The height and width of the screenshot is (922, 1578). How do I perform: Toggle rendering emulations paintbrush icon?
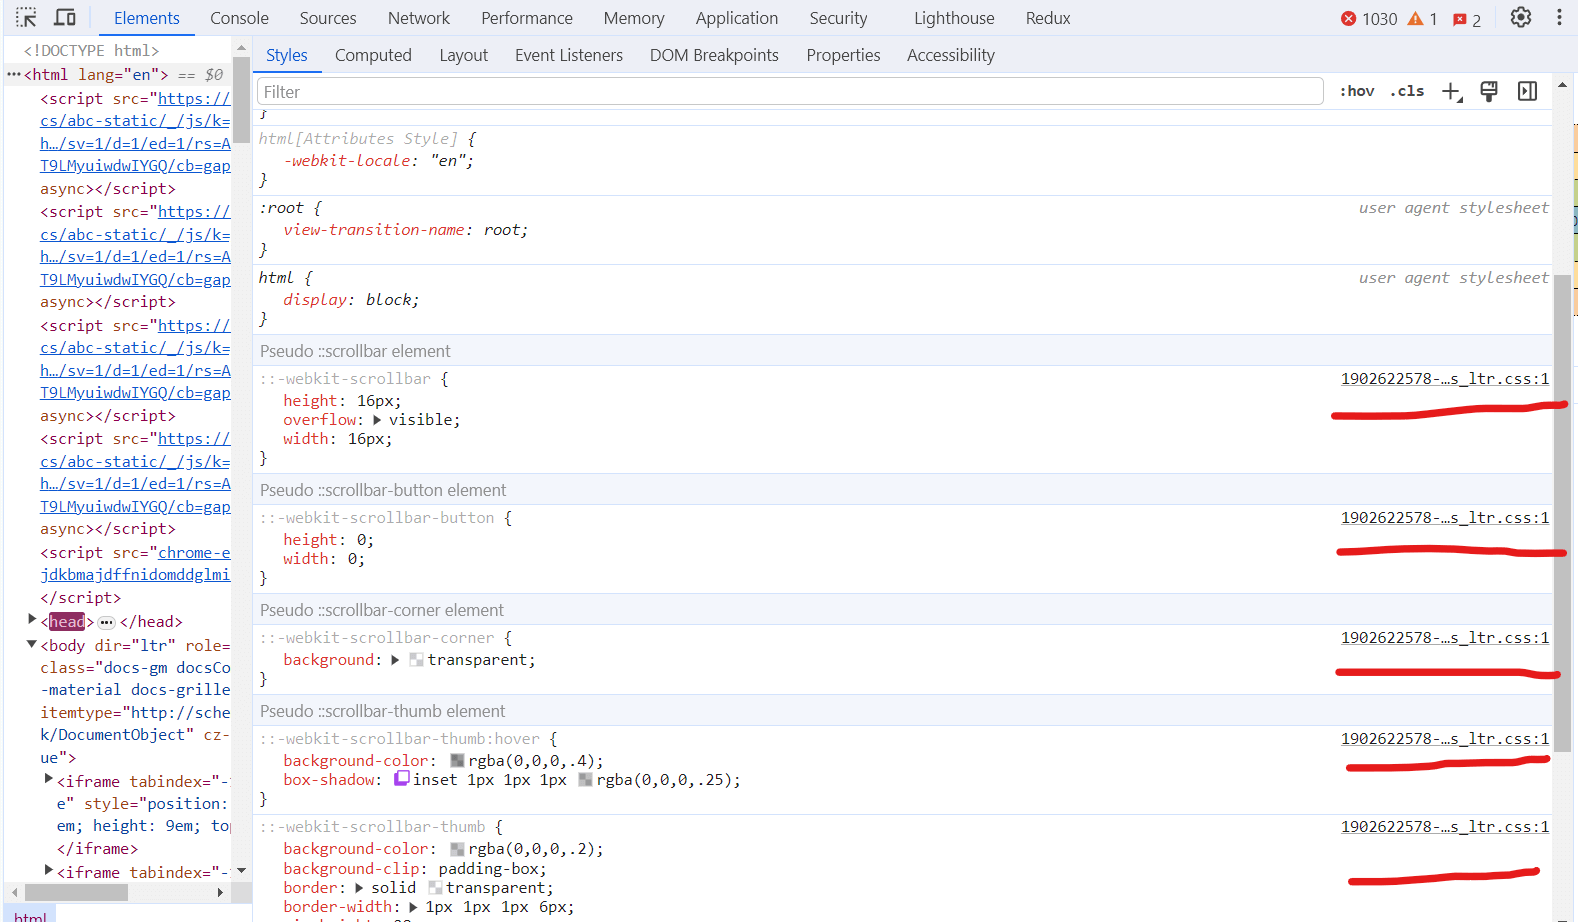1489,92
